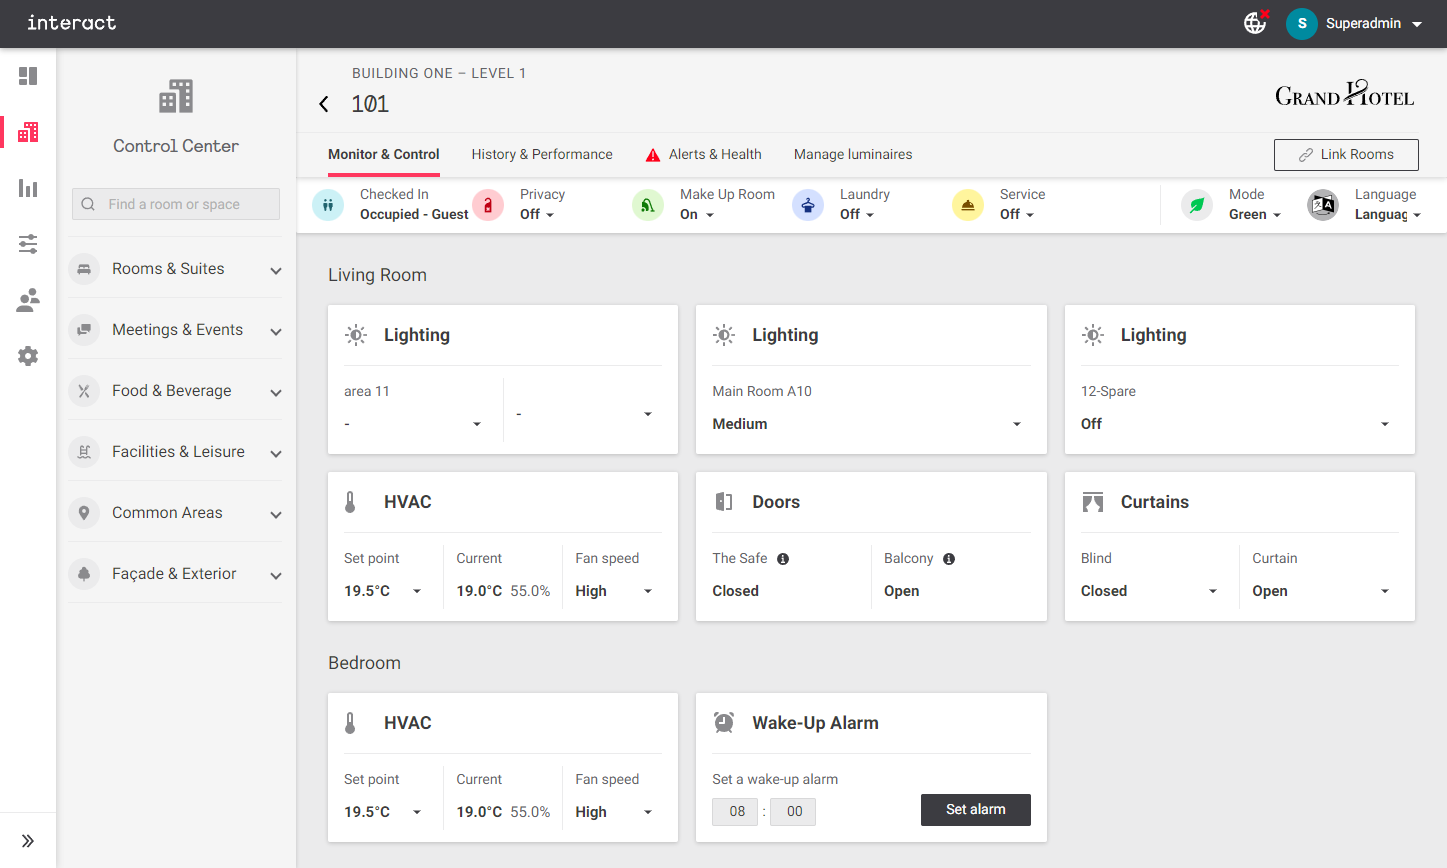Click the Link Rooms button
1447x868 pixels.
(x=1346, y=155)
